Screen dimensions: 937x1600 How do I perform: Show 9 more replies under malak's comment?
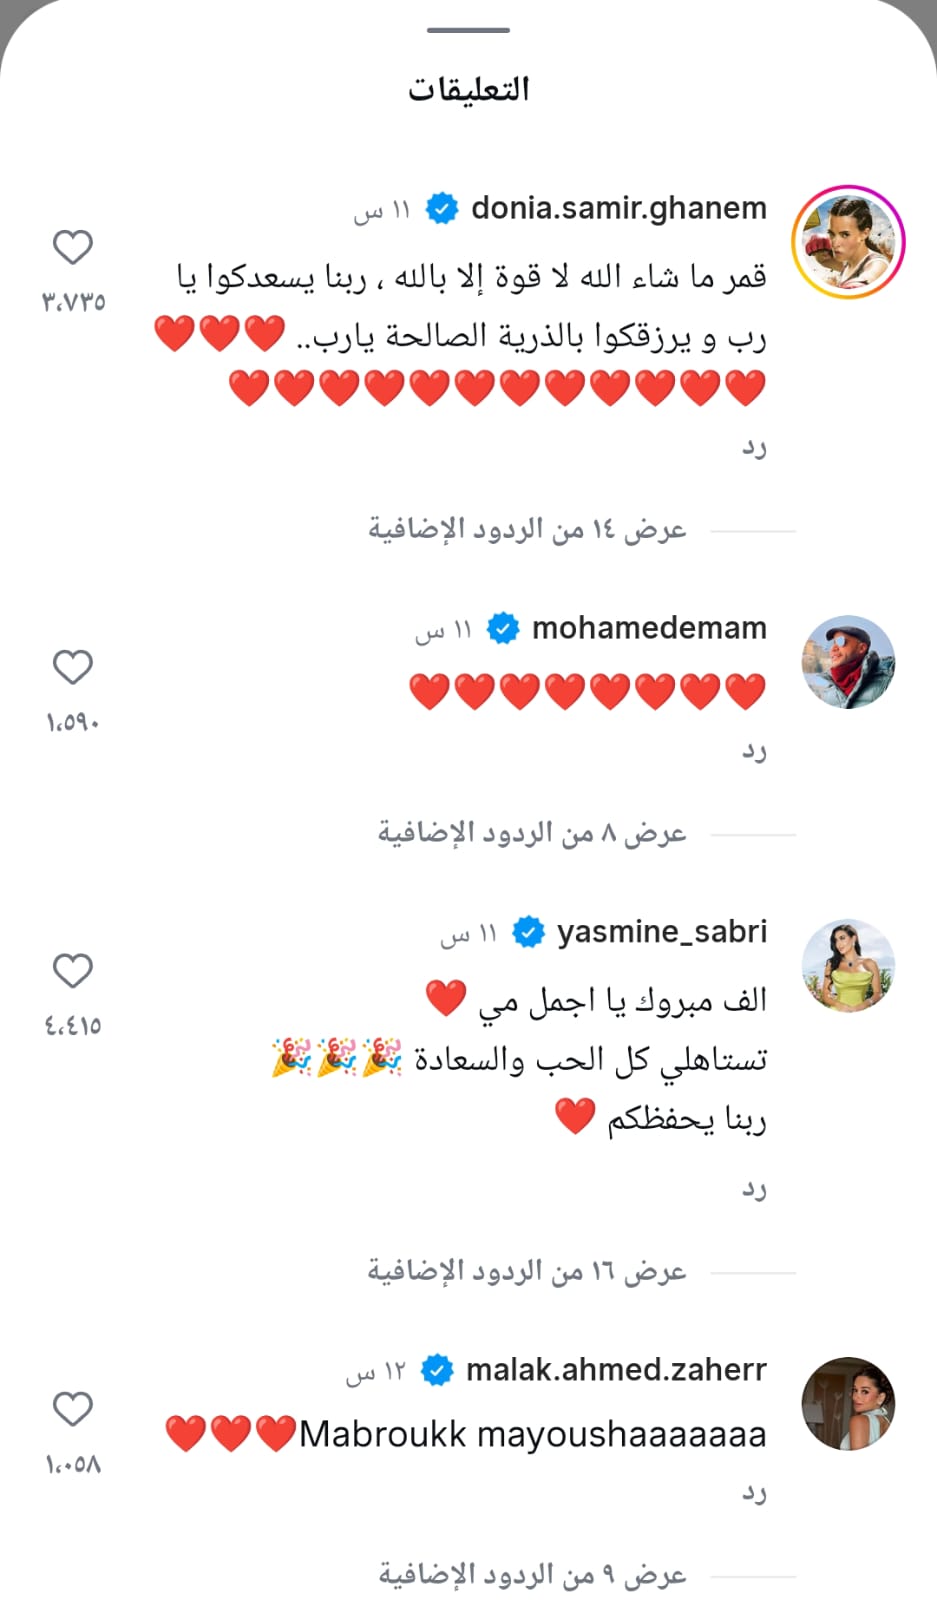pyautogui.click(x=531, y=1575)
